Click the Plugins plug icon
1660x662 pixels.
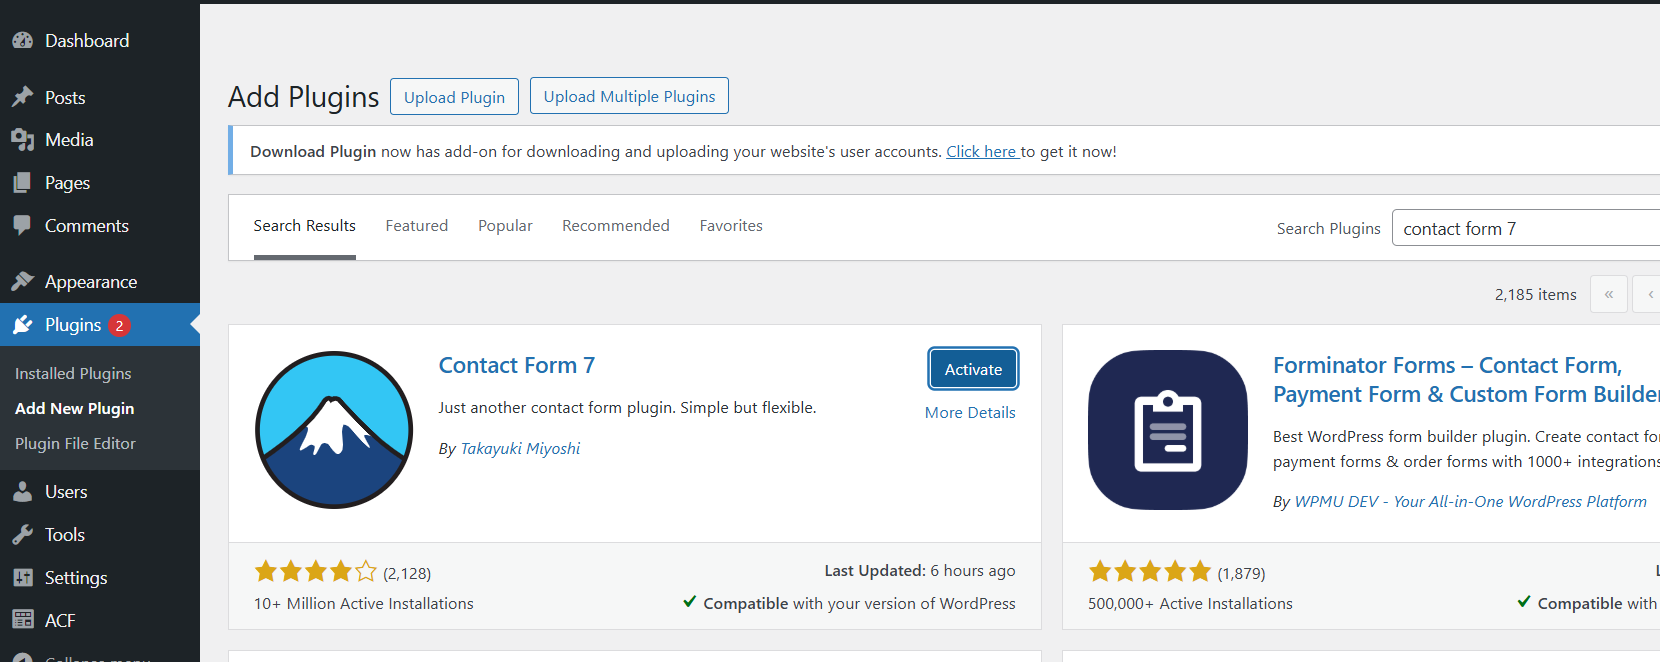point(23,325)
